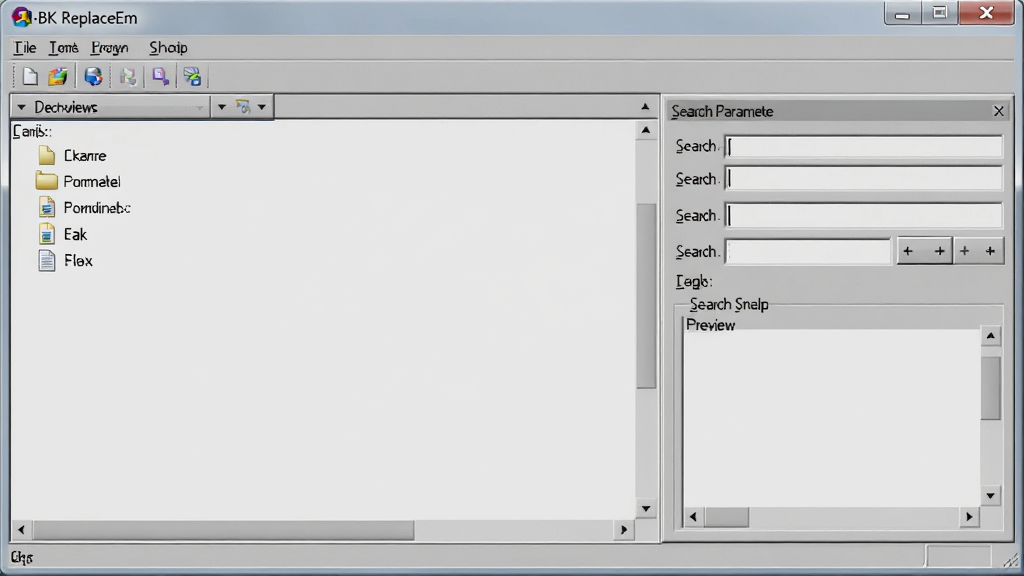Click the purple magnifier search toolbar icon
1024x576 pixels.
(x=160, y=76)
